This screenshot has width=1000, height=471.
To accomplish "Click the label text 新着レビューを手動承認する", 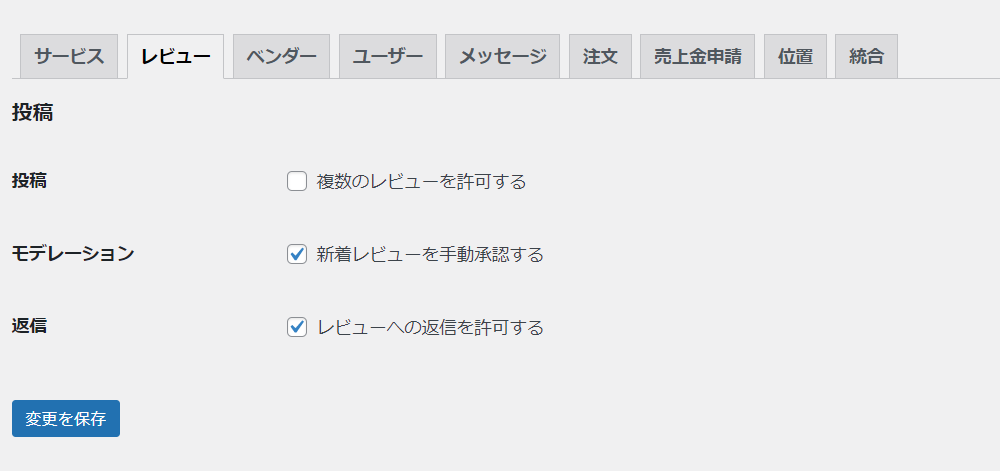I will pos(430,255).
